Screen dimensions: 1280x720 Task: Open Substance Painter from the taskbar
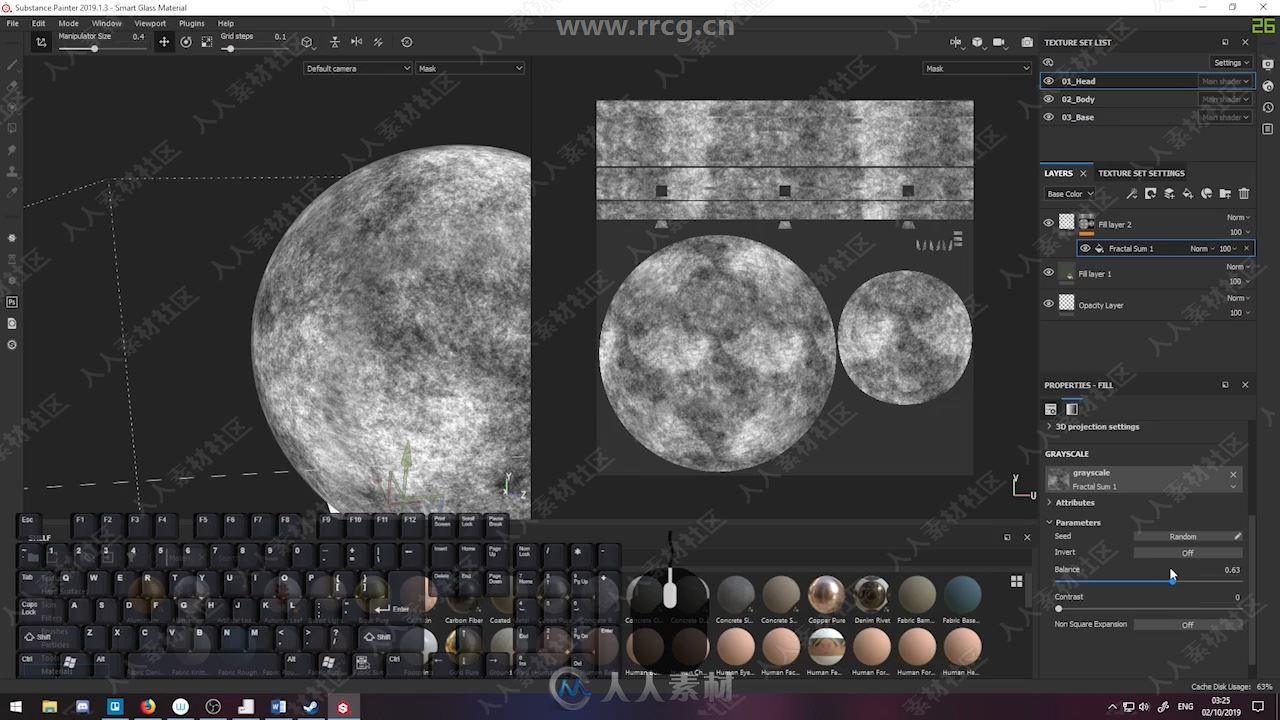pyautogui.click(x=343, y=707)
